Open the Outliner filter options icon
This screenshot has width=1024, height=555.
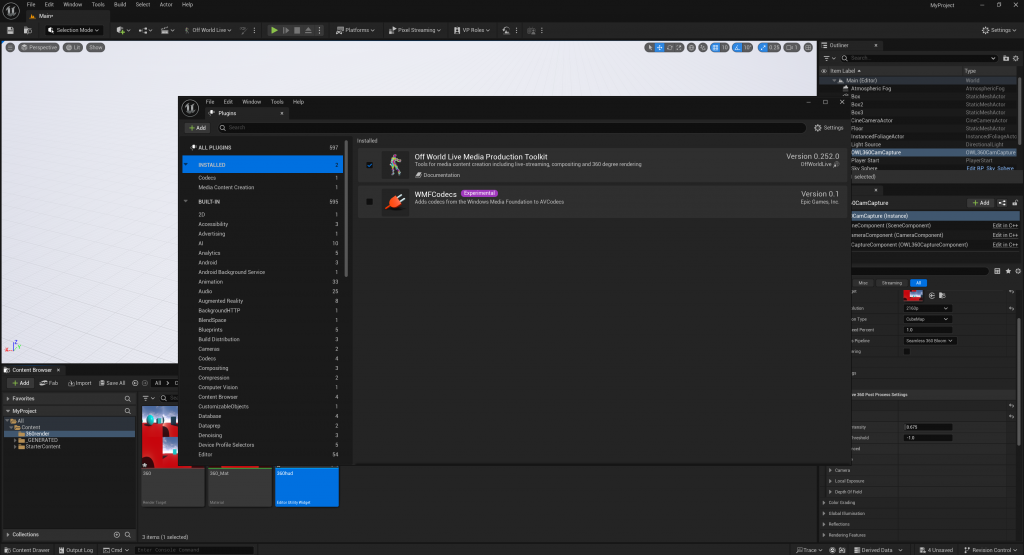(x=828, y=58)
